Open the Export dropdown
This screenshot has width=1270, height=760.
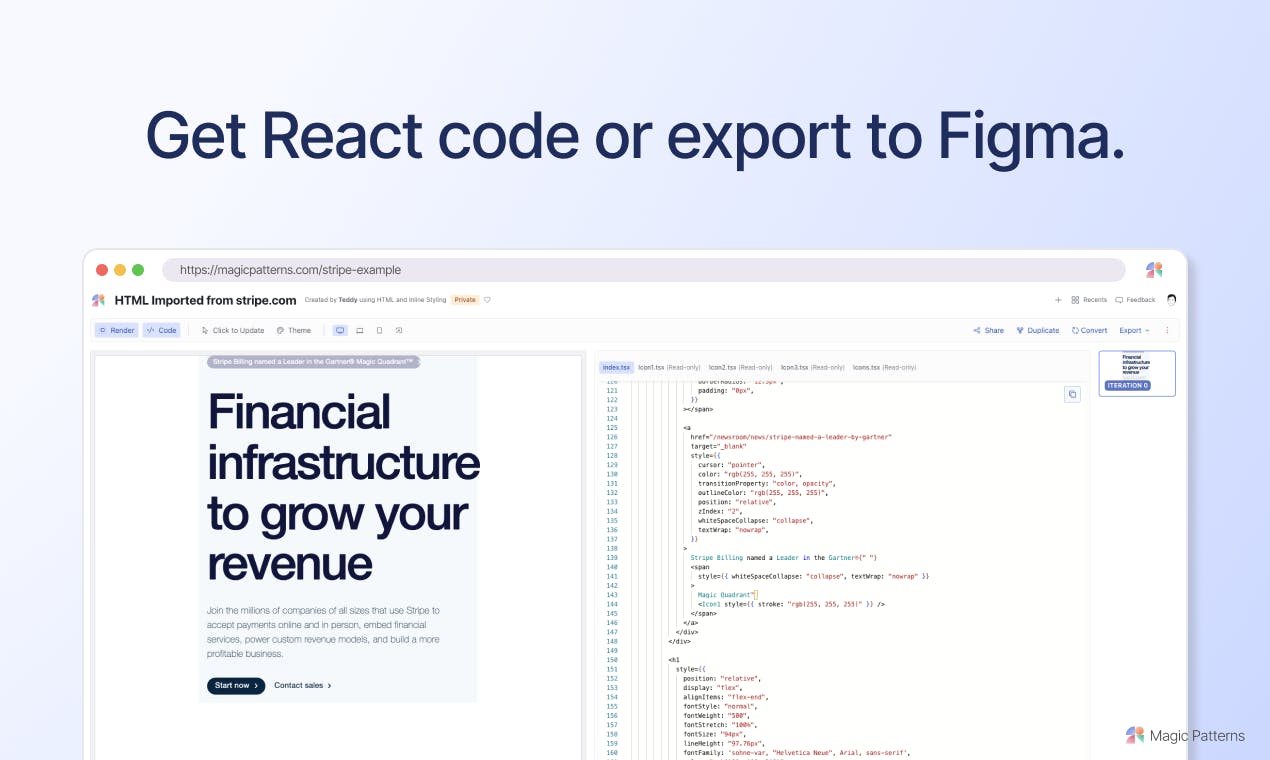click(1134, 330)
